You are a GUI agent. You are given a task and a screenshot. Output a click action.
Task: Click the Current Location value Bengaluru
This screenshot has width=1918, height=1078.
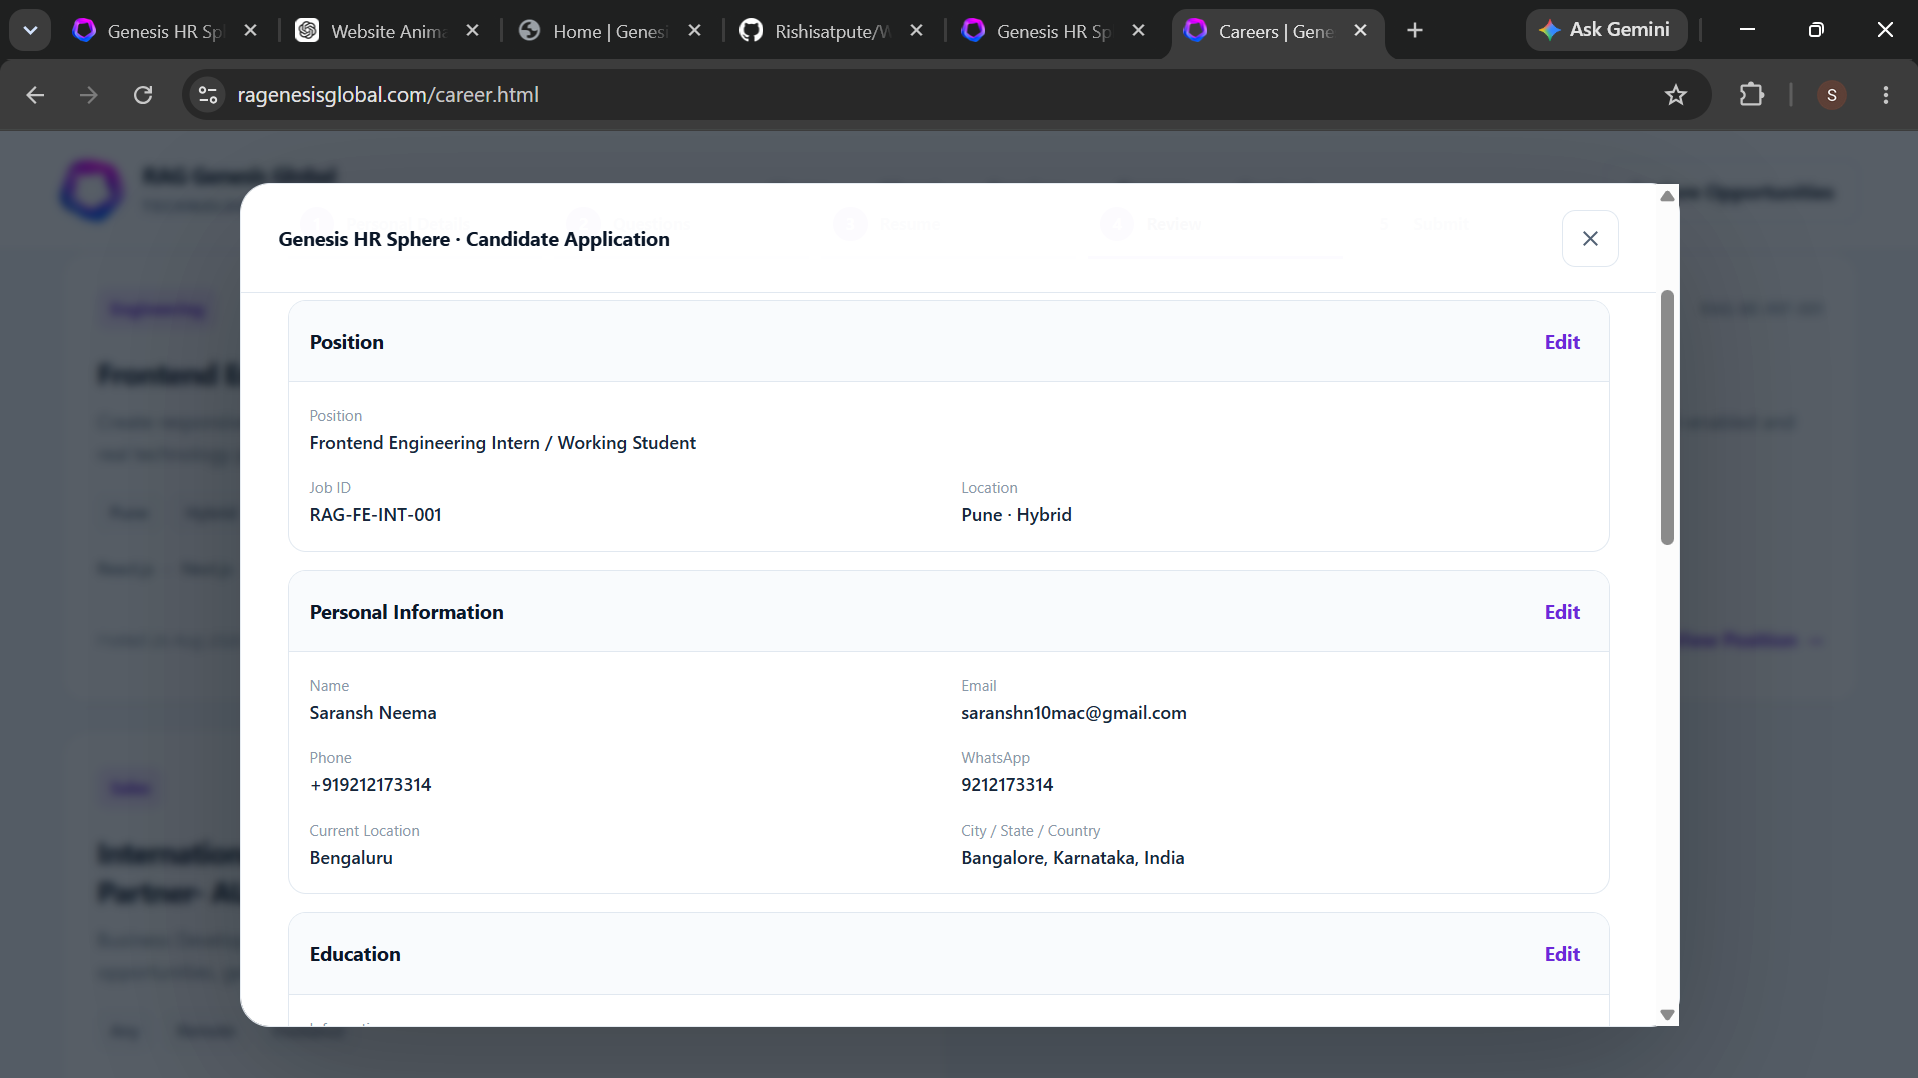click(x=351, y=858)
